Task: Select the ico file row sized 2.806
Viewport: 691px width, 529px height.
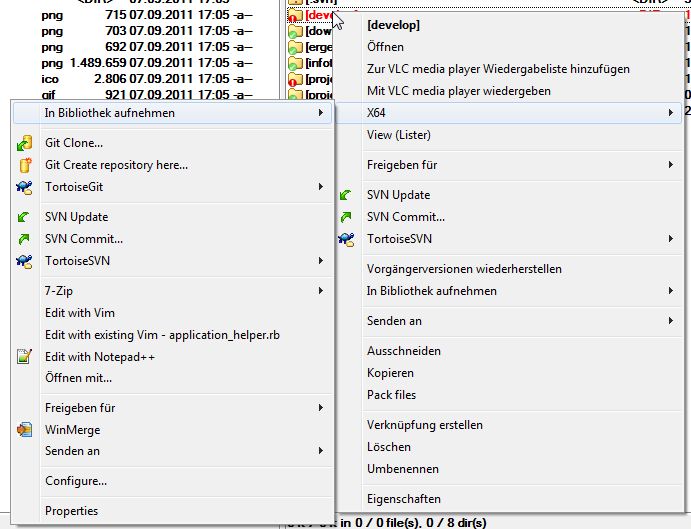Action: click(x=147, y=78)
